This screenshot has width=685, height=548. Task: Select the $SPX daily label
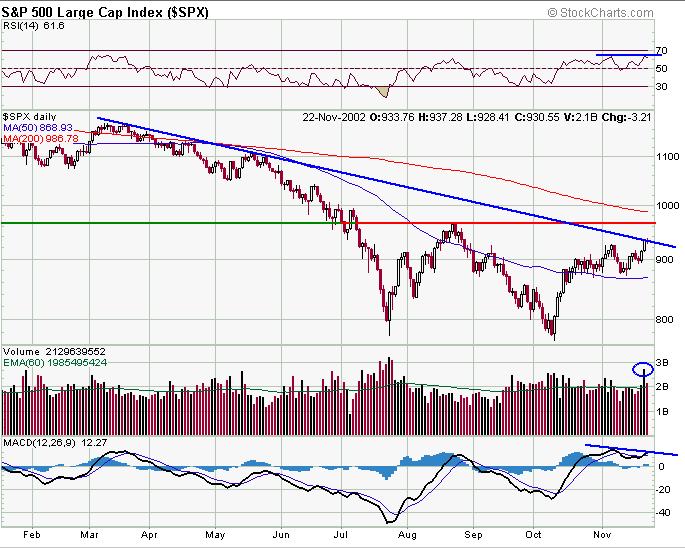tap(29, 117)
